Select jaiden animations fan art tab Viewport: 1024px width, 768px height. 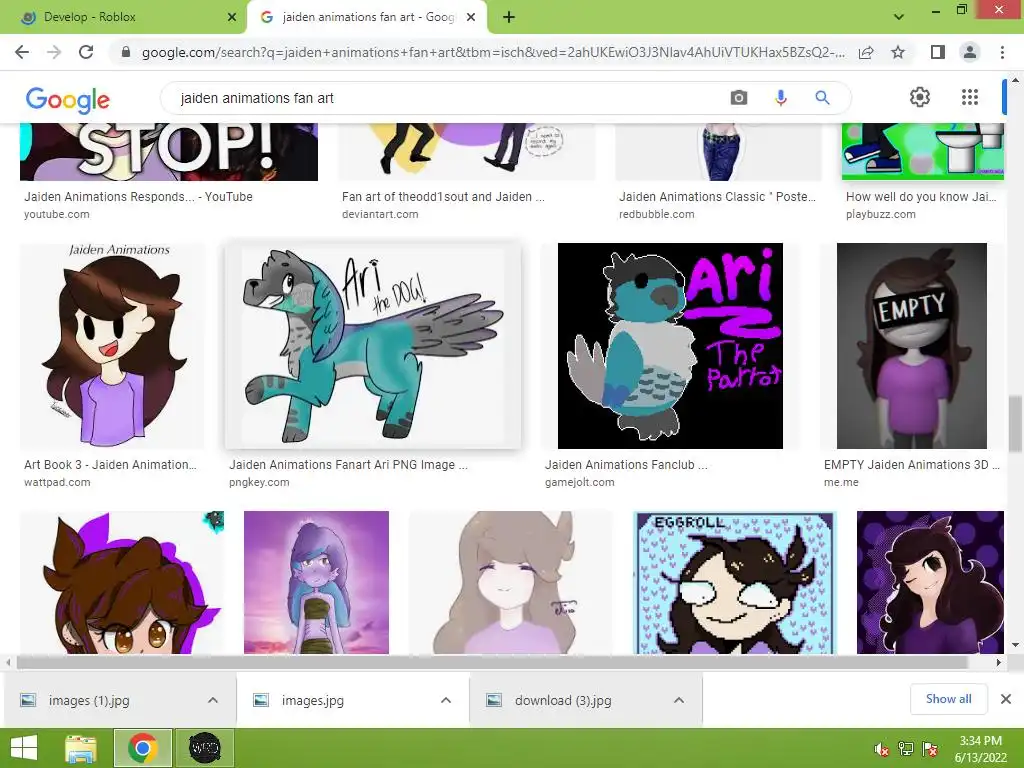pos(368,17)
